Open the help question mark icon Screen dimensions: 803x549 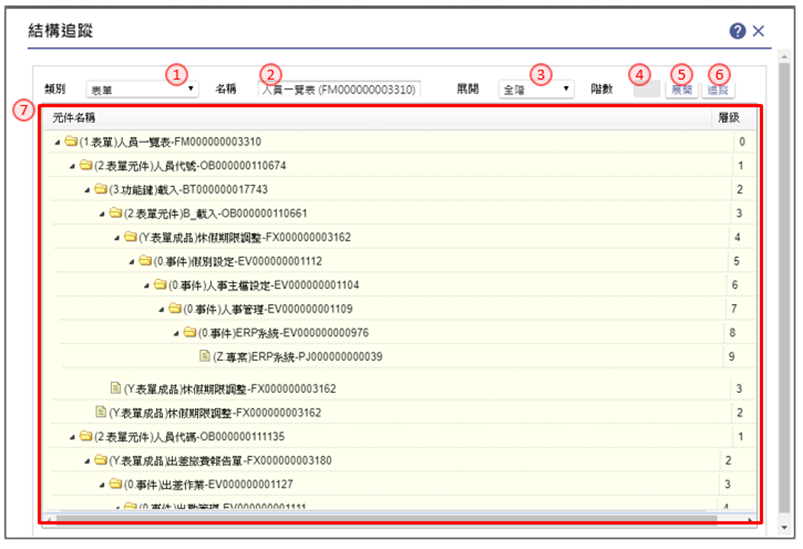pyautogui.click(x=737, y=31)
